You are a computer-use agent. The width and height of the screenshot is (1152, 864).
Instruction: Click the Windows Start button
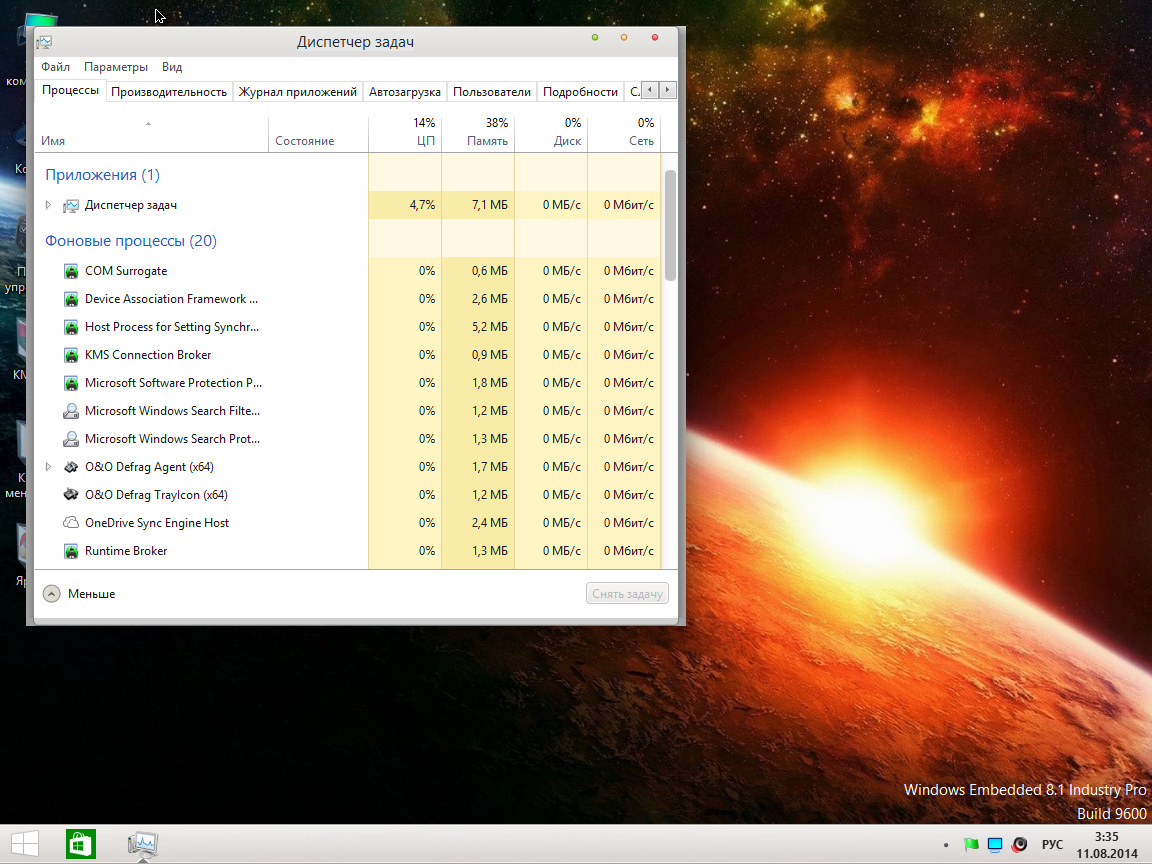pos(25,844)
